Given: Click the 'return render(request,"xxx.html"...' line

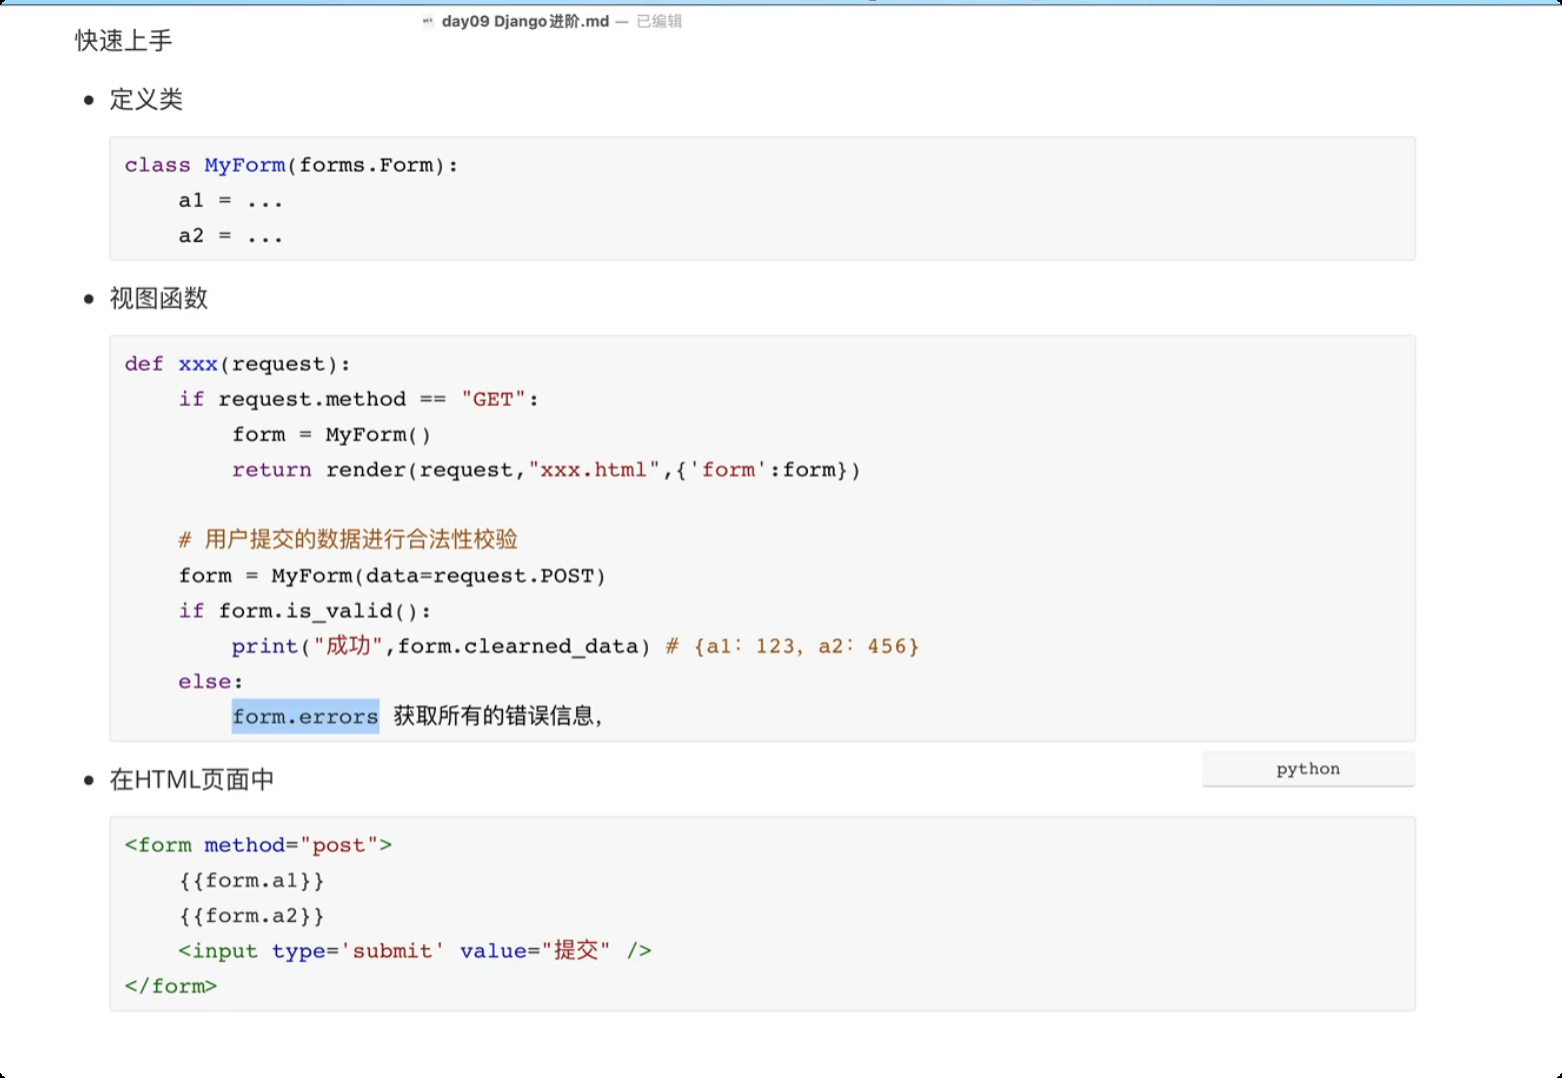Looking at the screenshot, I should (546, 470).
